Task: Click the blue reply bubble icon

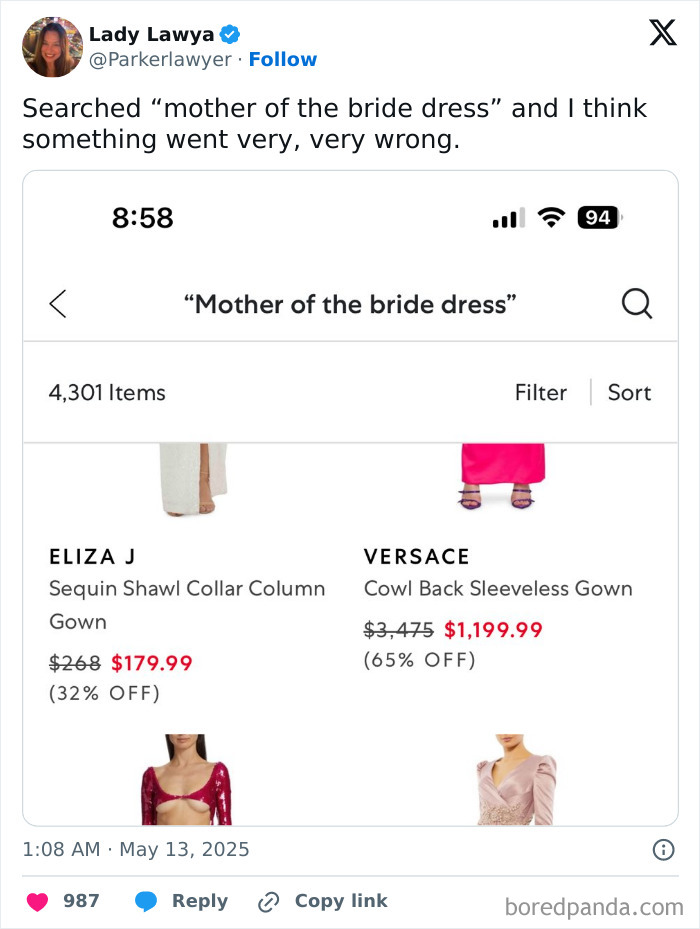Action: coord(146,901)
